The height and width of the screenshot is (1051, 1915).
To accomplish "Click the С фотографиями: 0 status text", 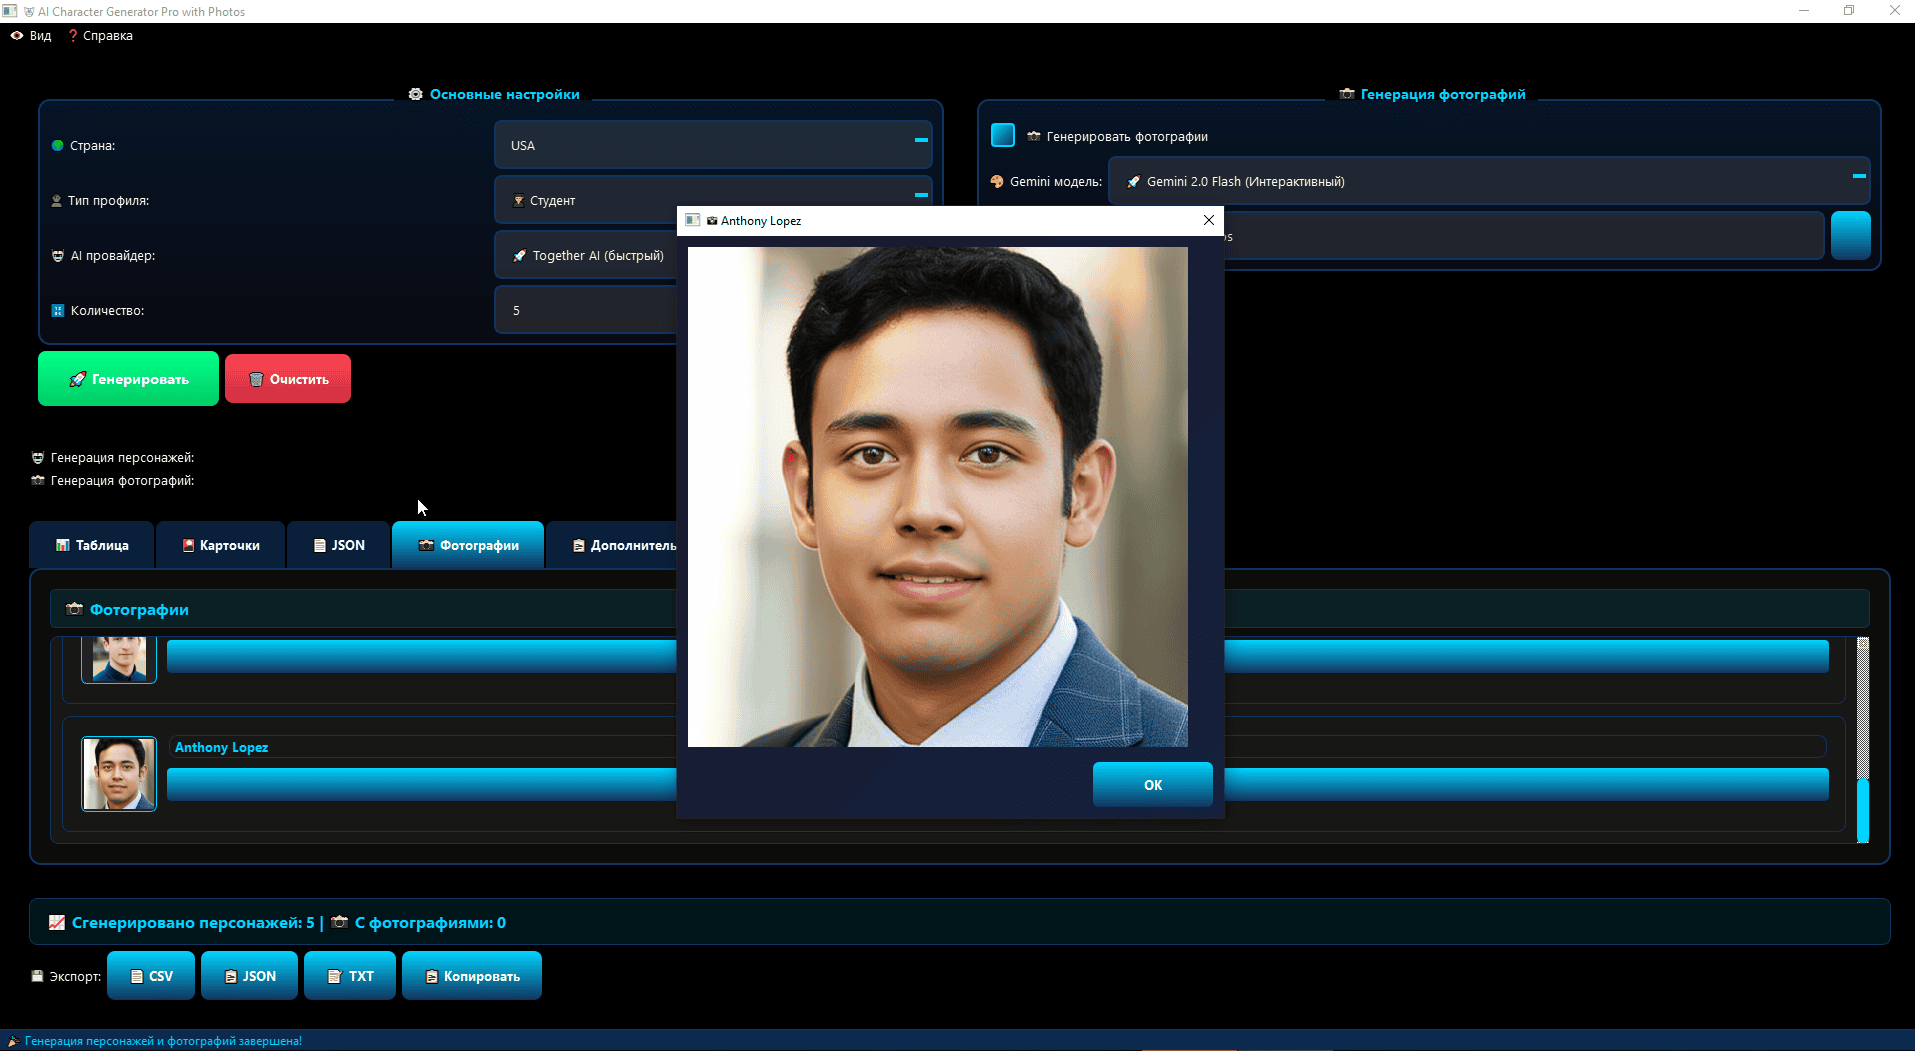I will (x=430, y=922).
